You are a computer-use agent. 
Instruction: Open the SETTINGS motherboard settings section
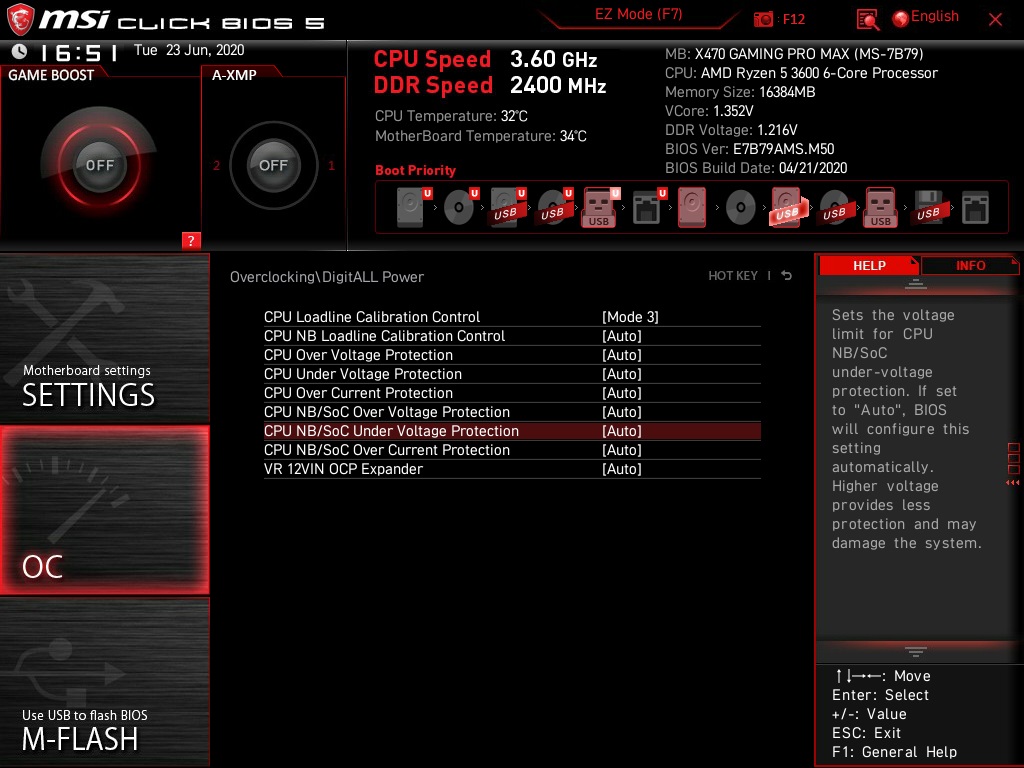(x=104, y=338)
